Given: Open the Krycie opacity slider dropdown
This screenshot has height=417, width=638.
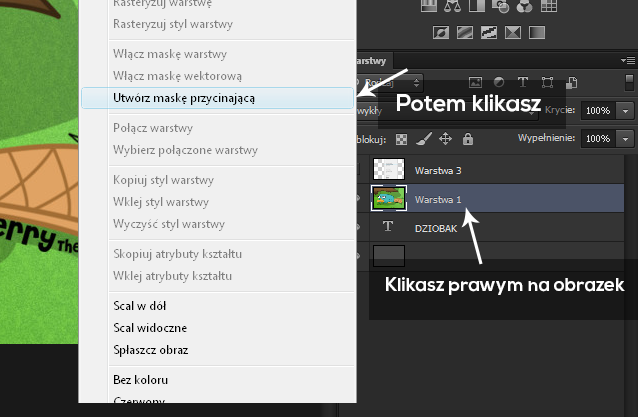Looking at the screenshot, I should pos(625,111).
